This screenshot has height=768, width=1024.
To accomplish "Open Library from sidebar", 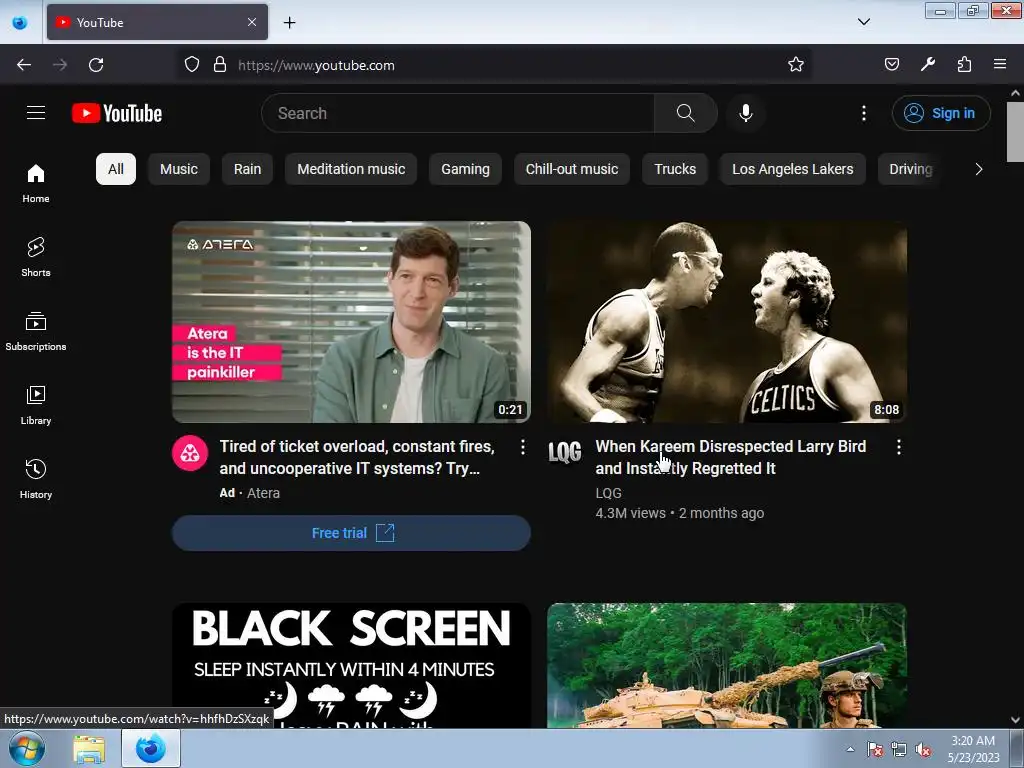I will tap(36, 405).
